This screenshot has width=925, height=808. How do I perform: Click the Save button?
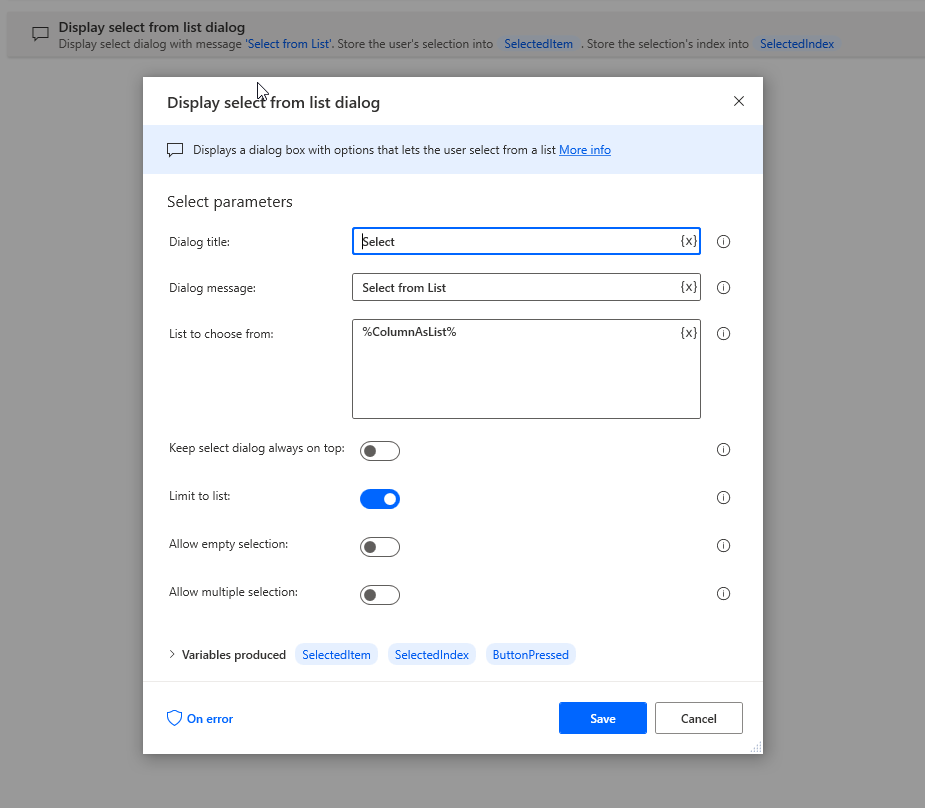pos(603,718)
